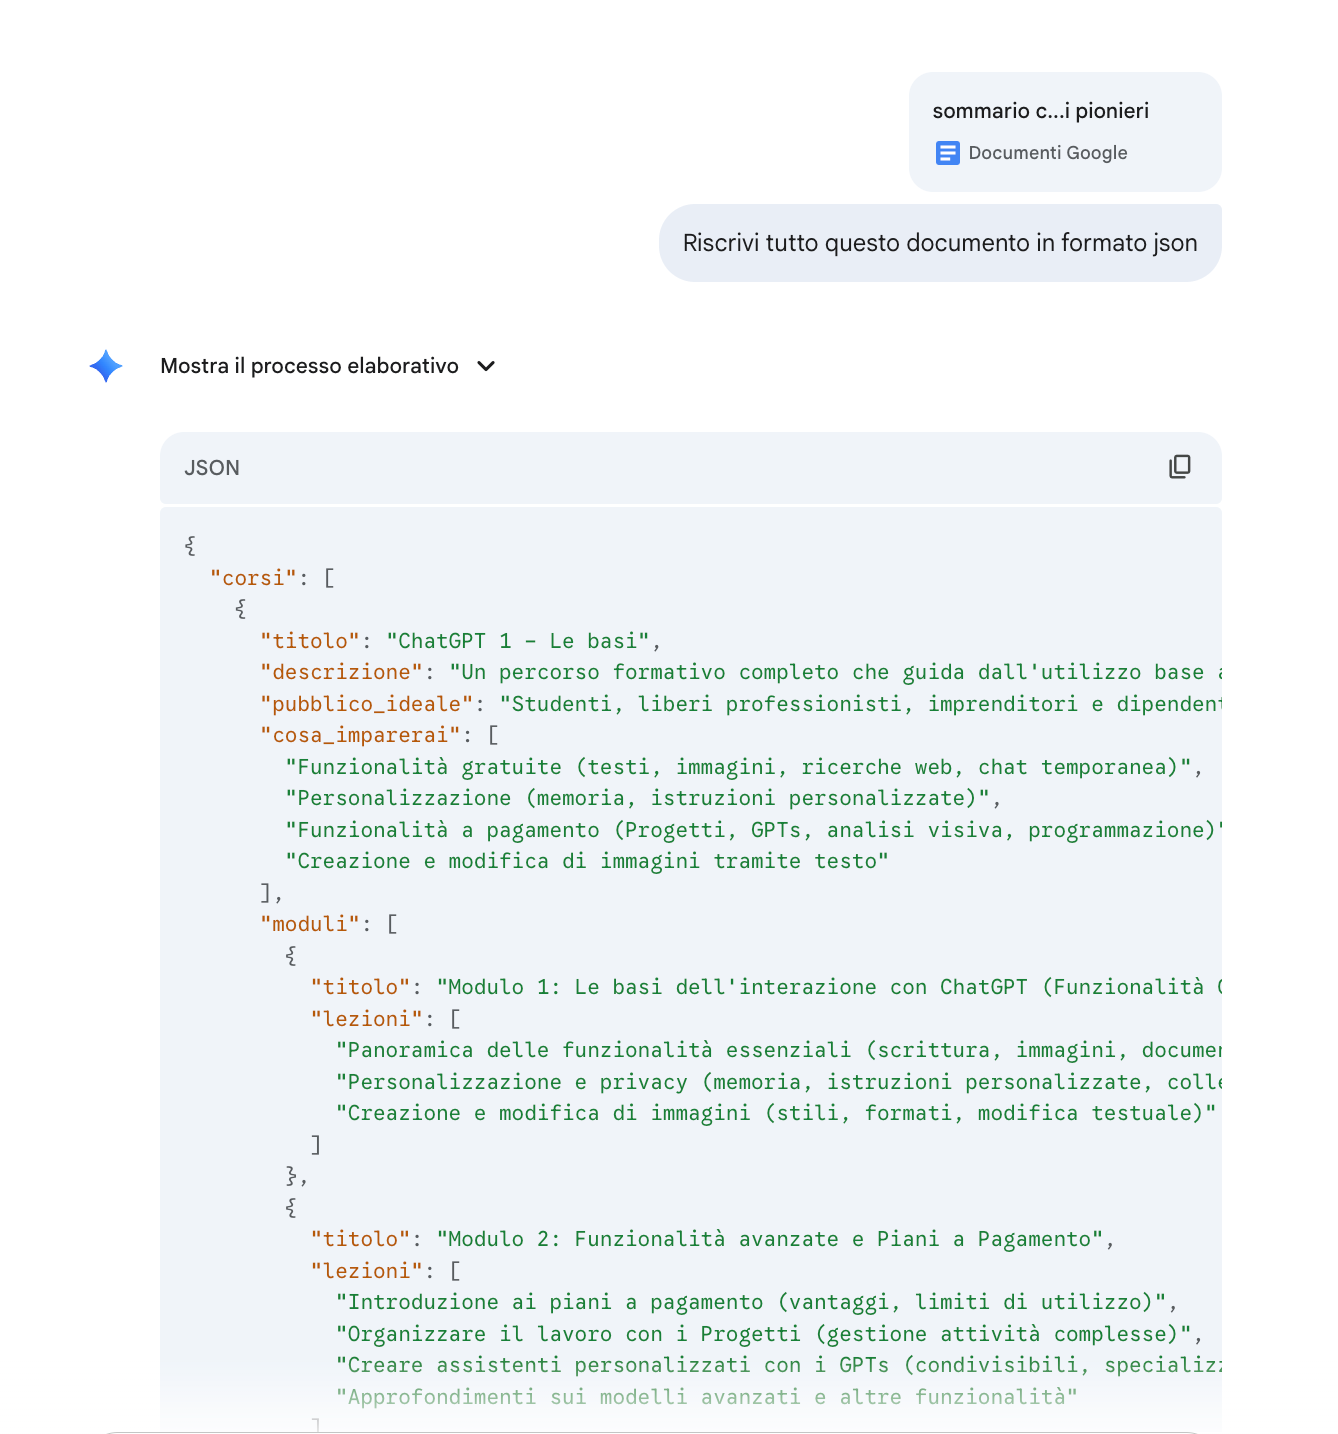The image size is (1338, 1434).
Task: Click "Modulo 2: Funzionalità avanzate e Piani" value
Action: coord(770,1239)
